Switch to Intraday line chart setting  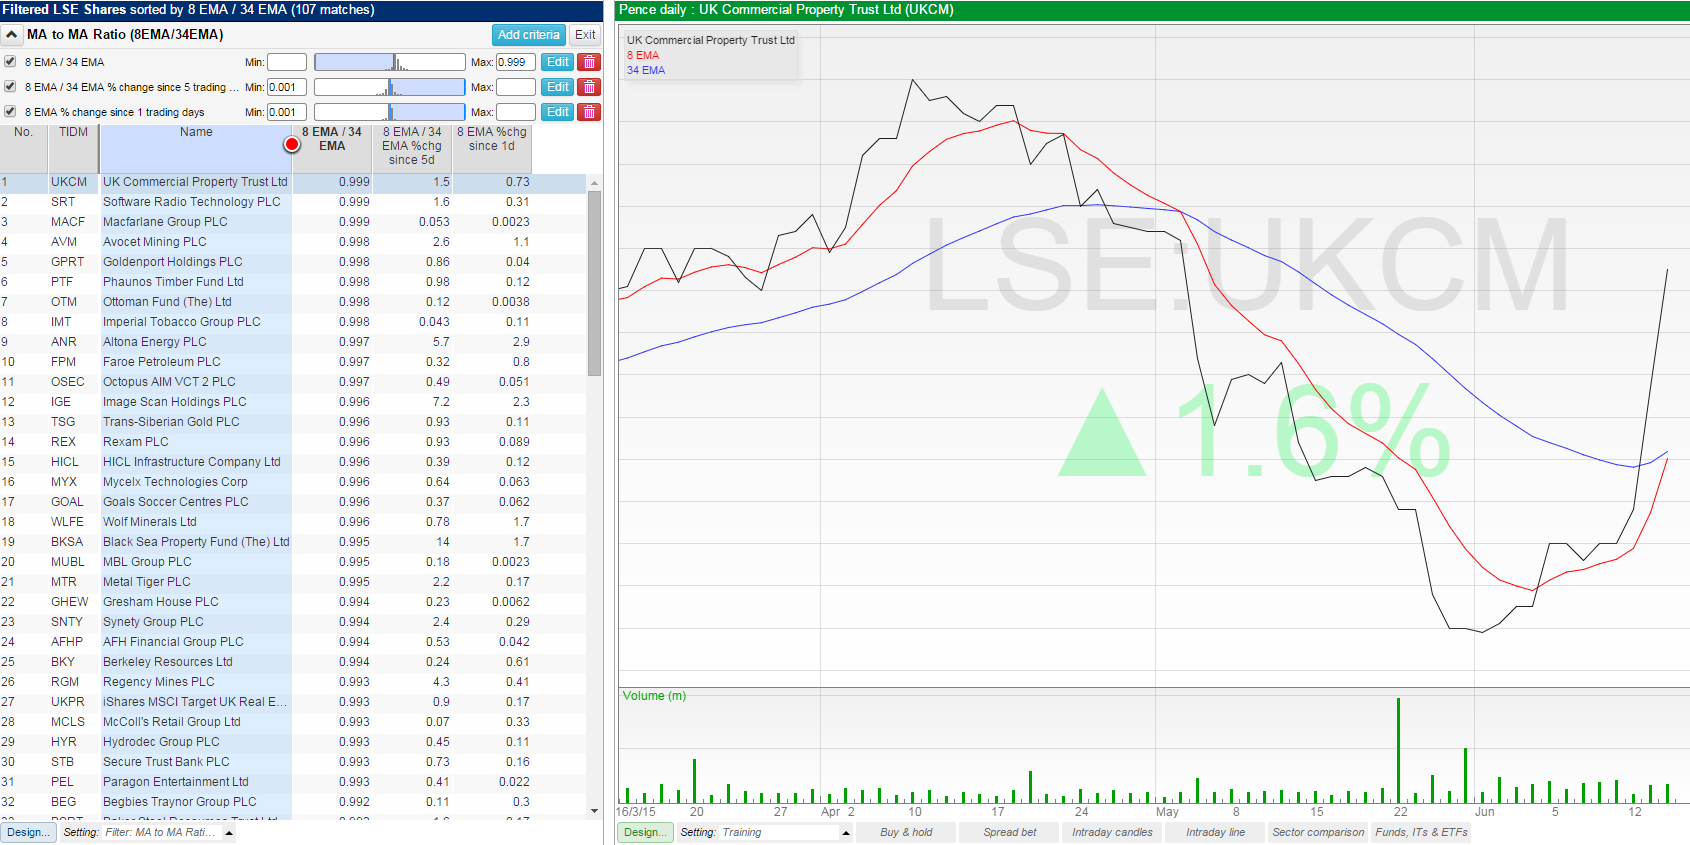coord(1215,832)
